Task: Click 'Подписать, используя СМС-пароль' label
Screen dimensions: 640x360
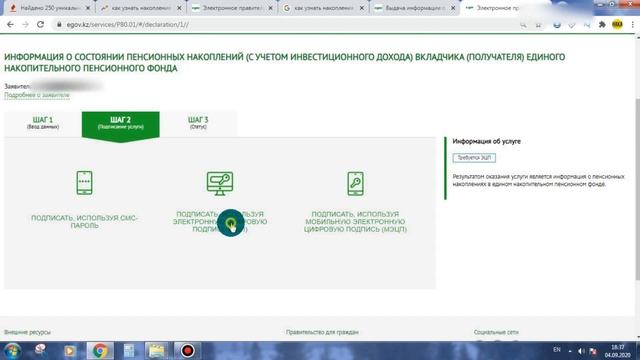Action: [x=84, y=222]
